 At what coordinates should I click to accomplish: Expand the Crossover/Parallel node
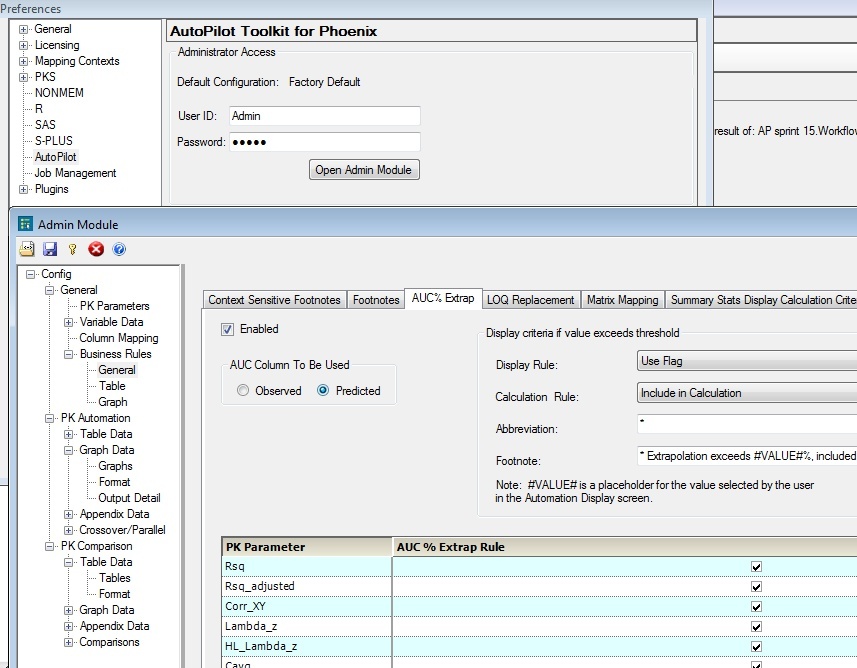tap(68, 530)
